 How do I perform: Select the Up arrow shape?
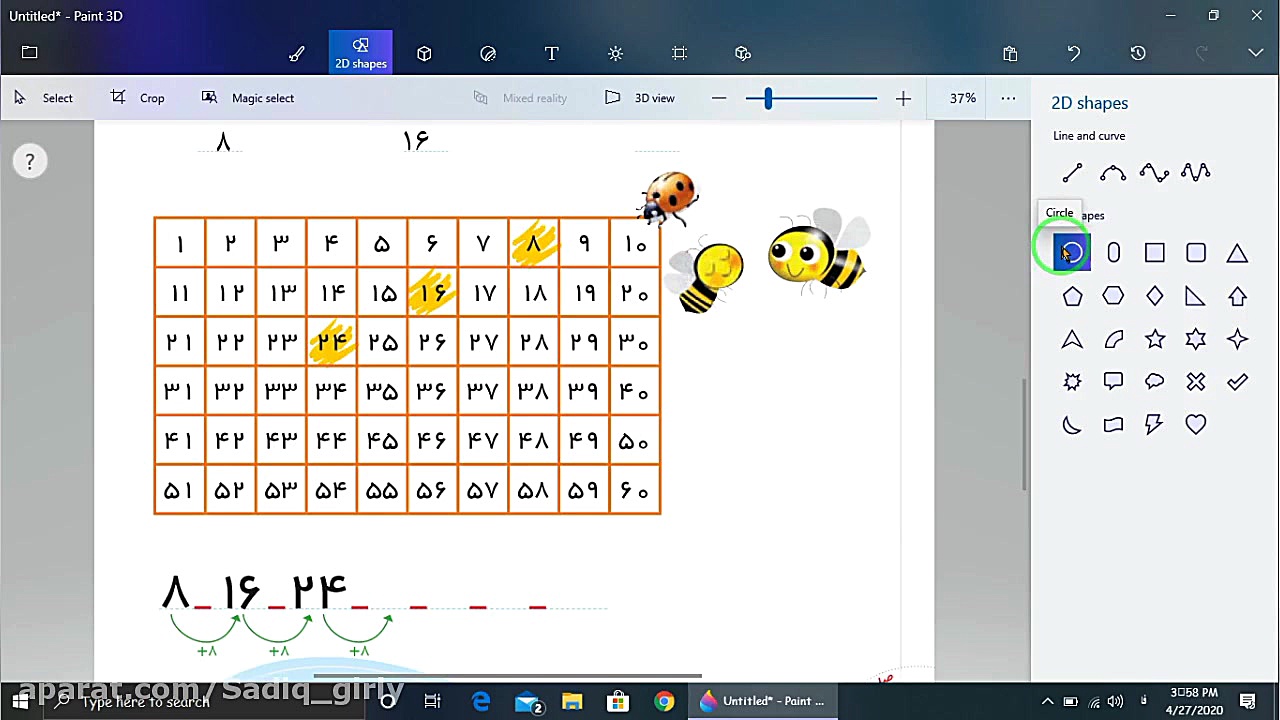pos(1238,296)
